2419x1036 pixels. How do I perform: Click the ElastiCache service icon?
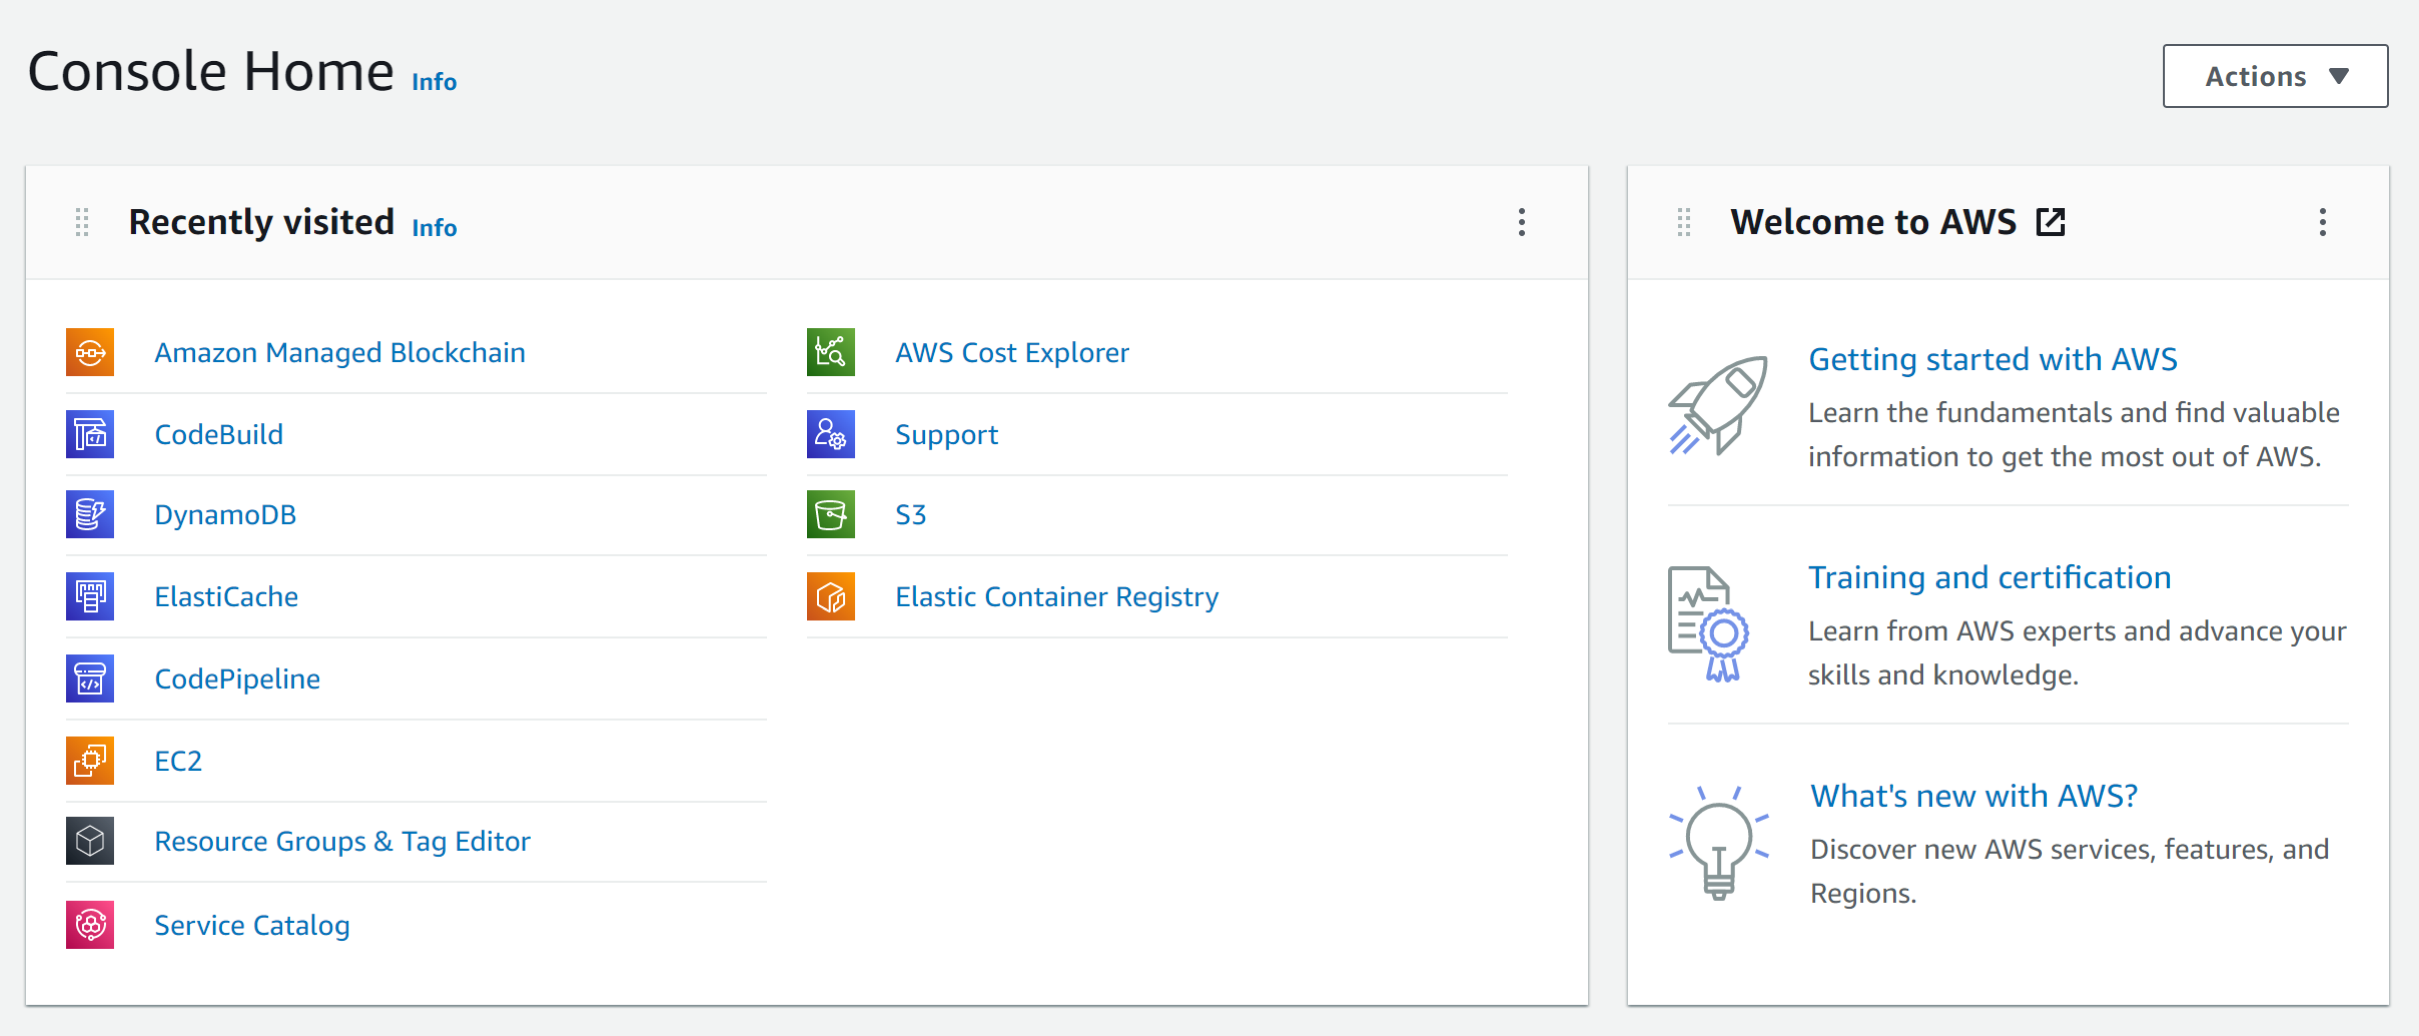pyautogui.click(x=90, y=596)
